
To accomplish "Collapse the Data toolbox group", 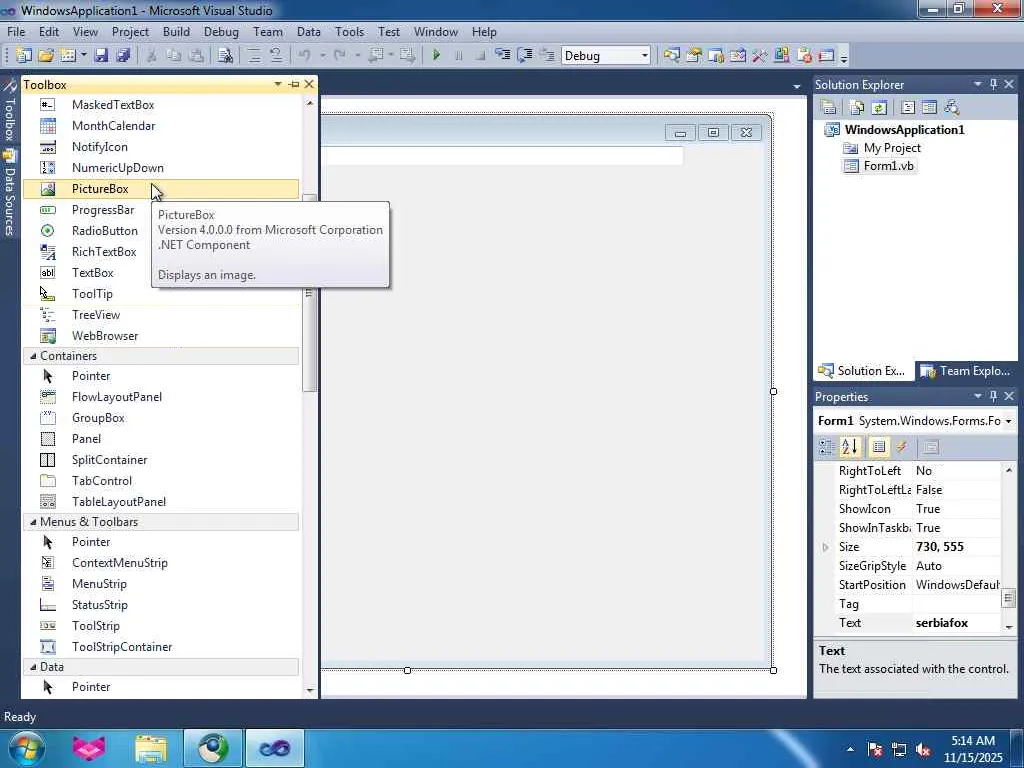I will 33,667.
